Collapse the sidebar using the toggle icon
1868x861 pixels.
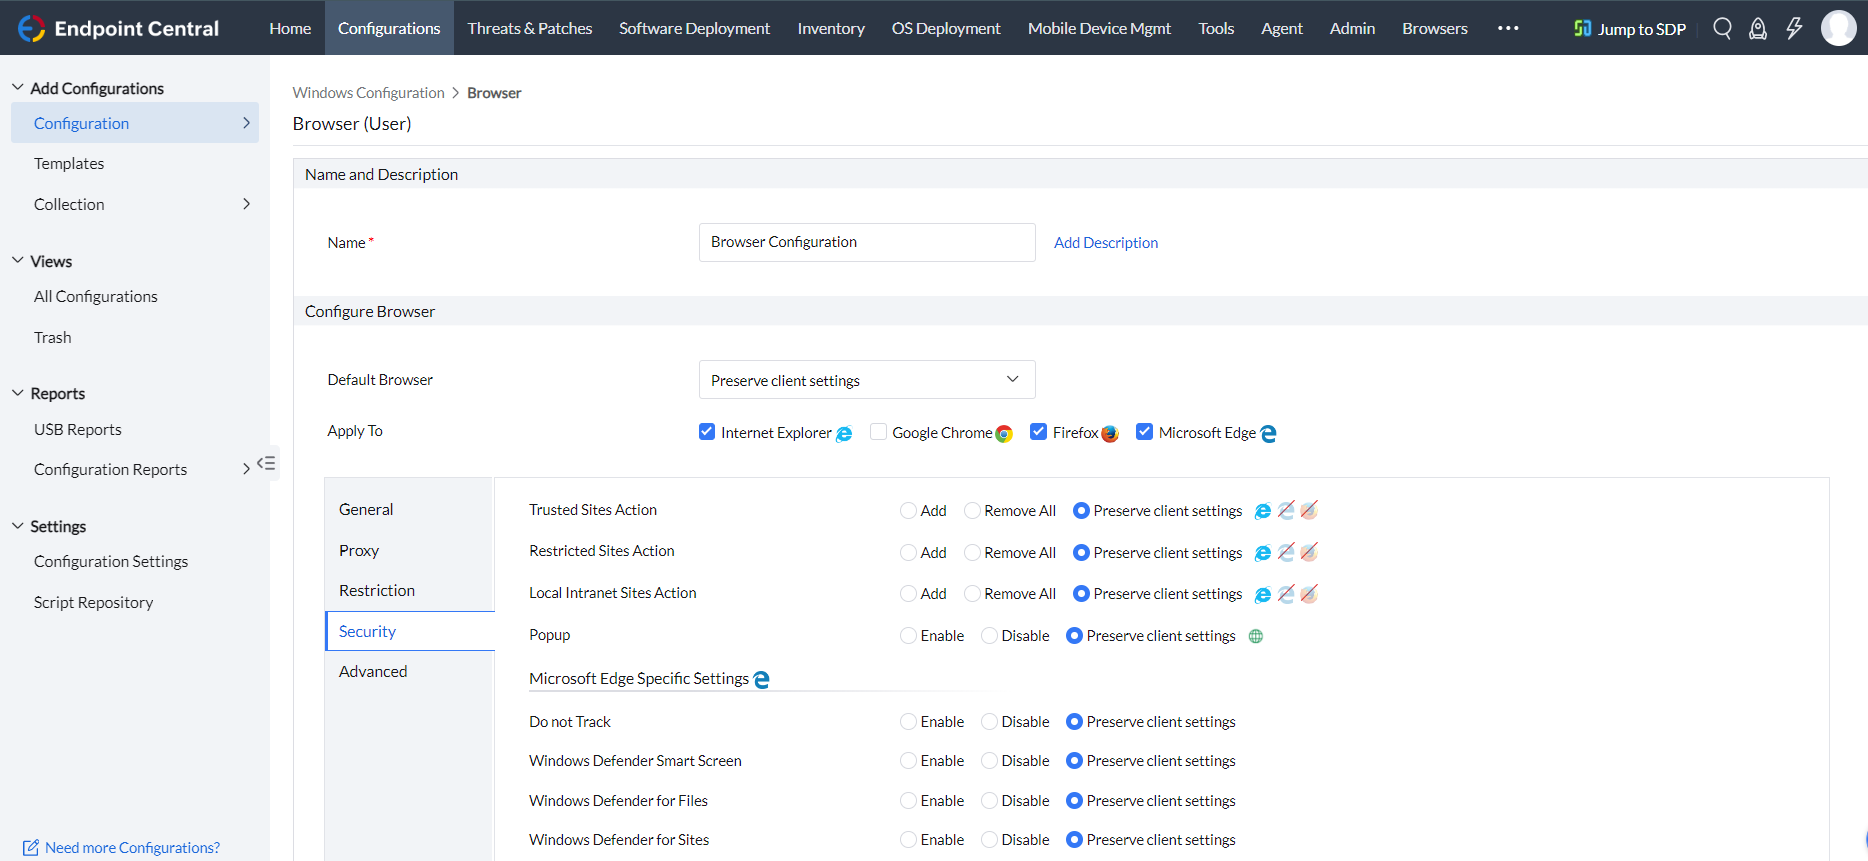click(x=266, y=463)
